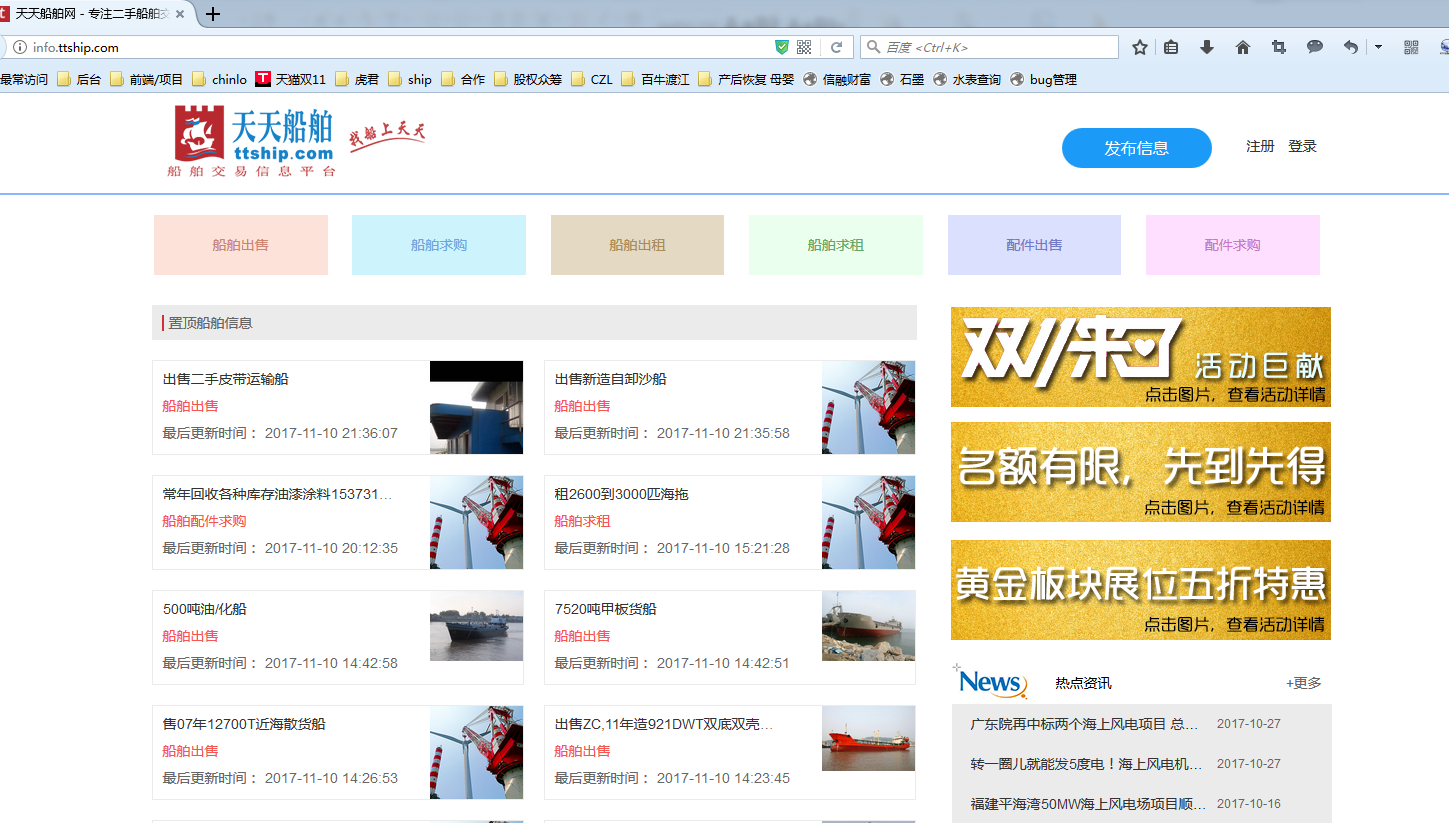Open the 合作 bookmark folder
Viewport: 1449px width, 823px height.
click(463, 79)
